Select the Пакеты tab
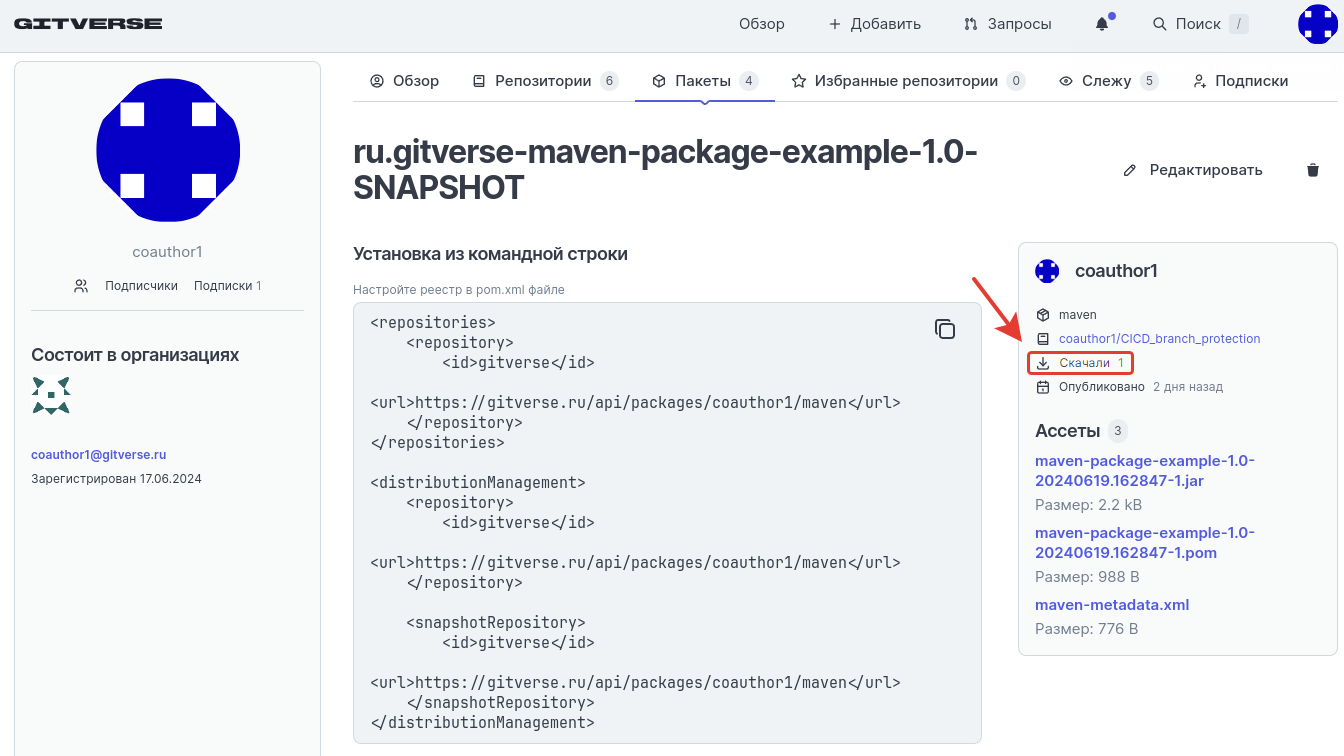Image resolution: width=1344 pixels, height=756 pixels. [x=704, y=81]
